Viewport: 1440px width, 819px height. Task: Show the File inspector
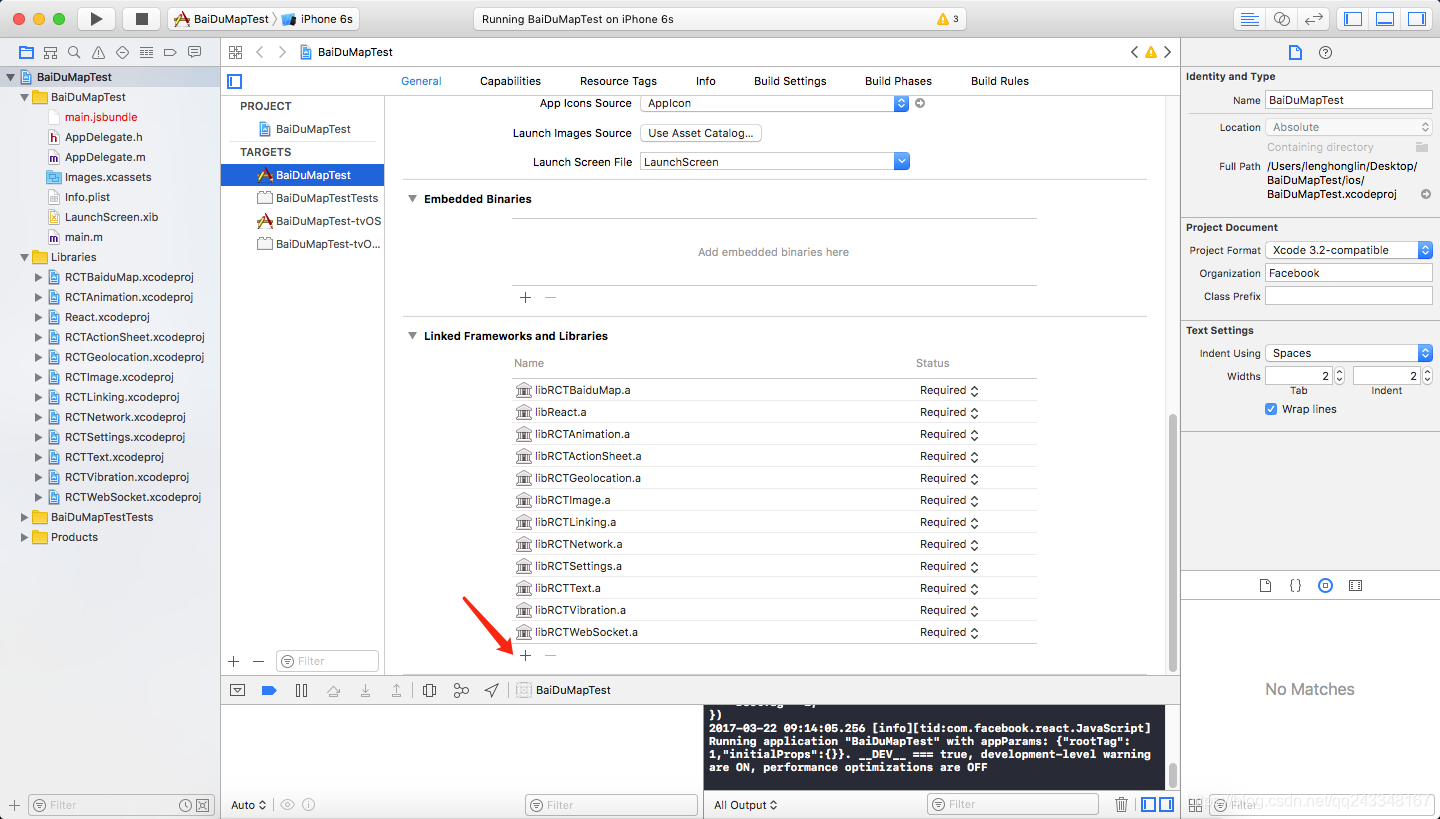pyautogui.click(x=1295, y=52)
